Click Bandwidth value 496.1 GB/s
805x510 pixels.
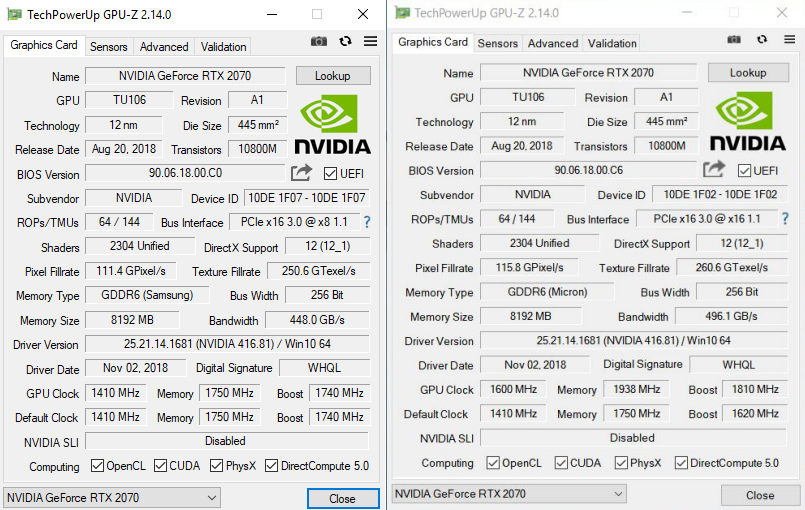731,316
